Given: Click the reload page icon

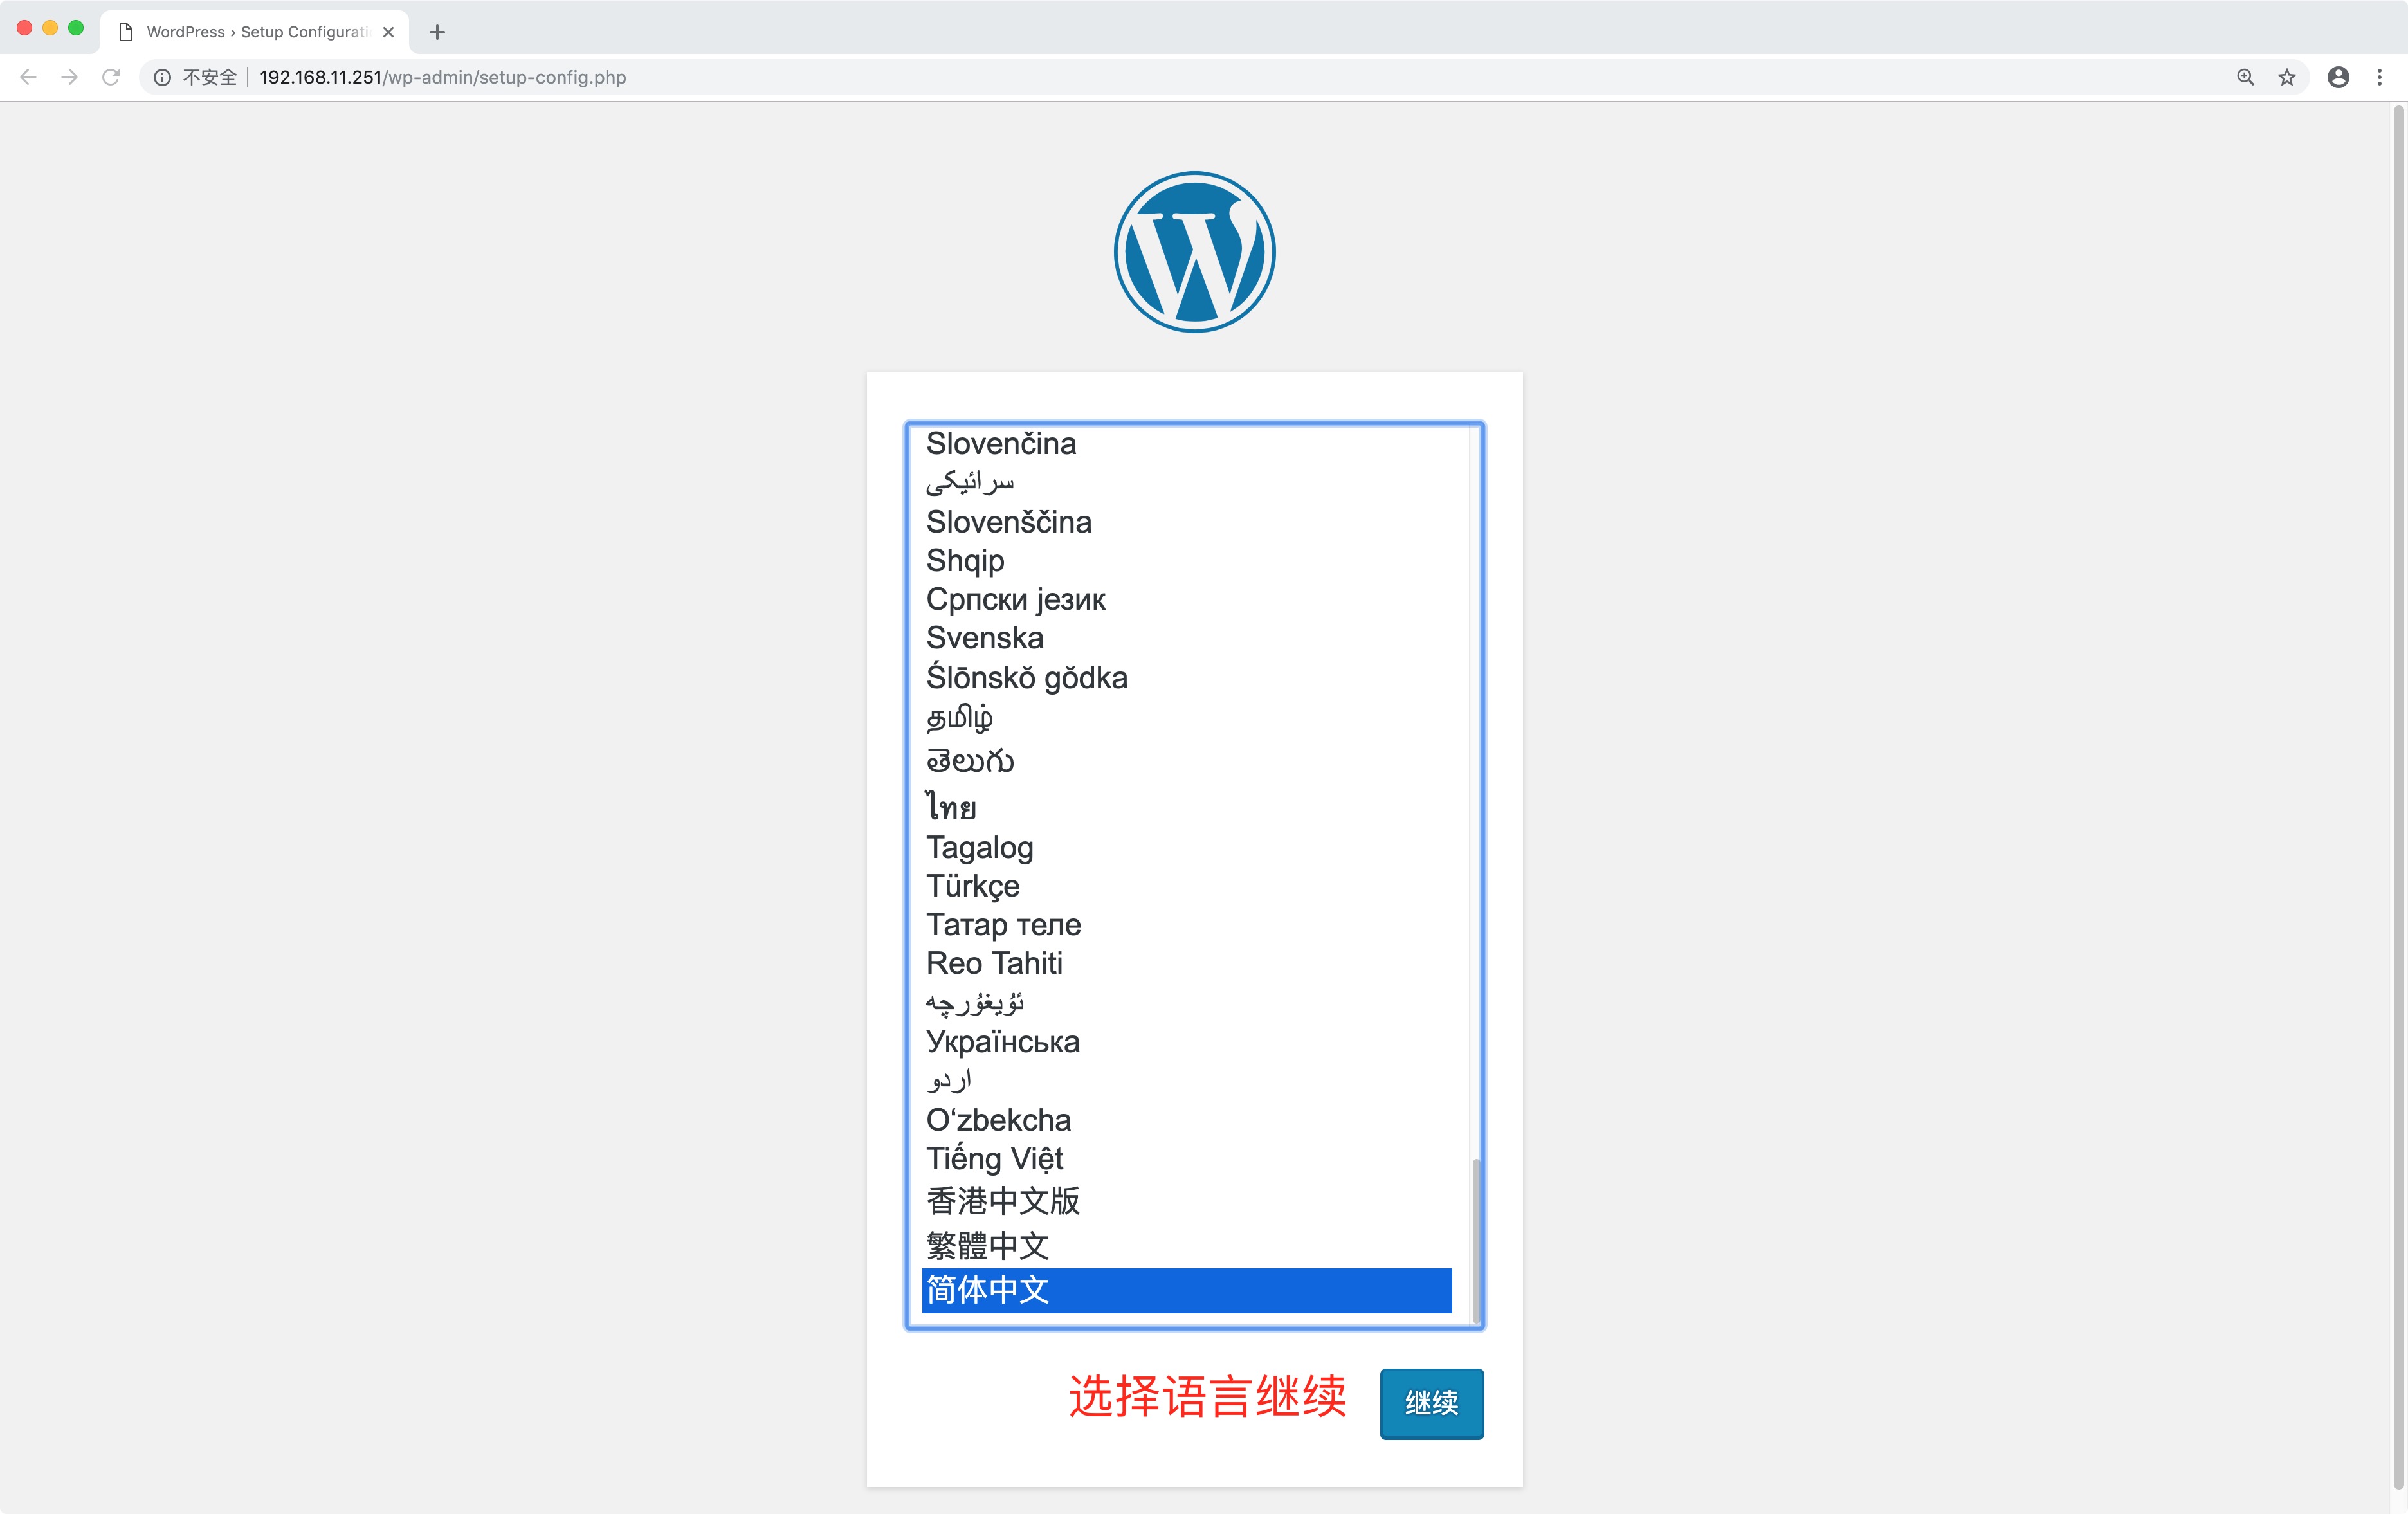Looking at the screenshot, I should coord(111,77).
